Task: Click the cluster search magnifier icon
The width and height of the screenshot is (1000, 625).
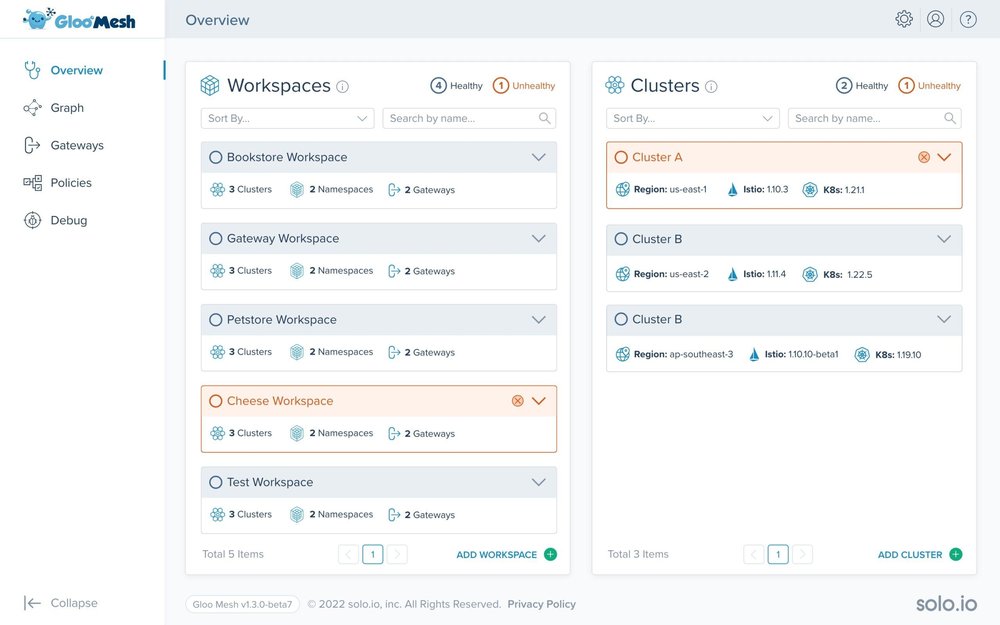Action: [x=950, y=118]
